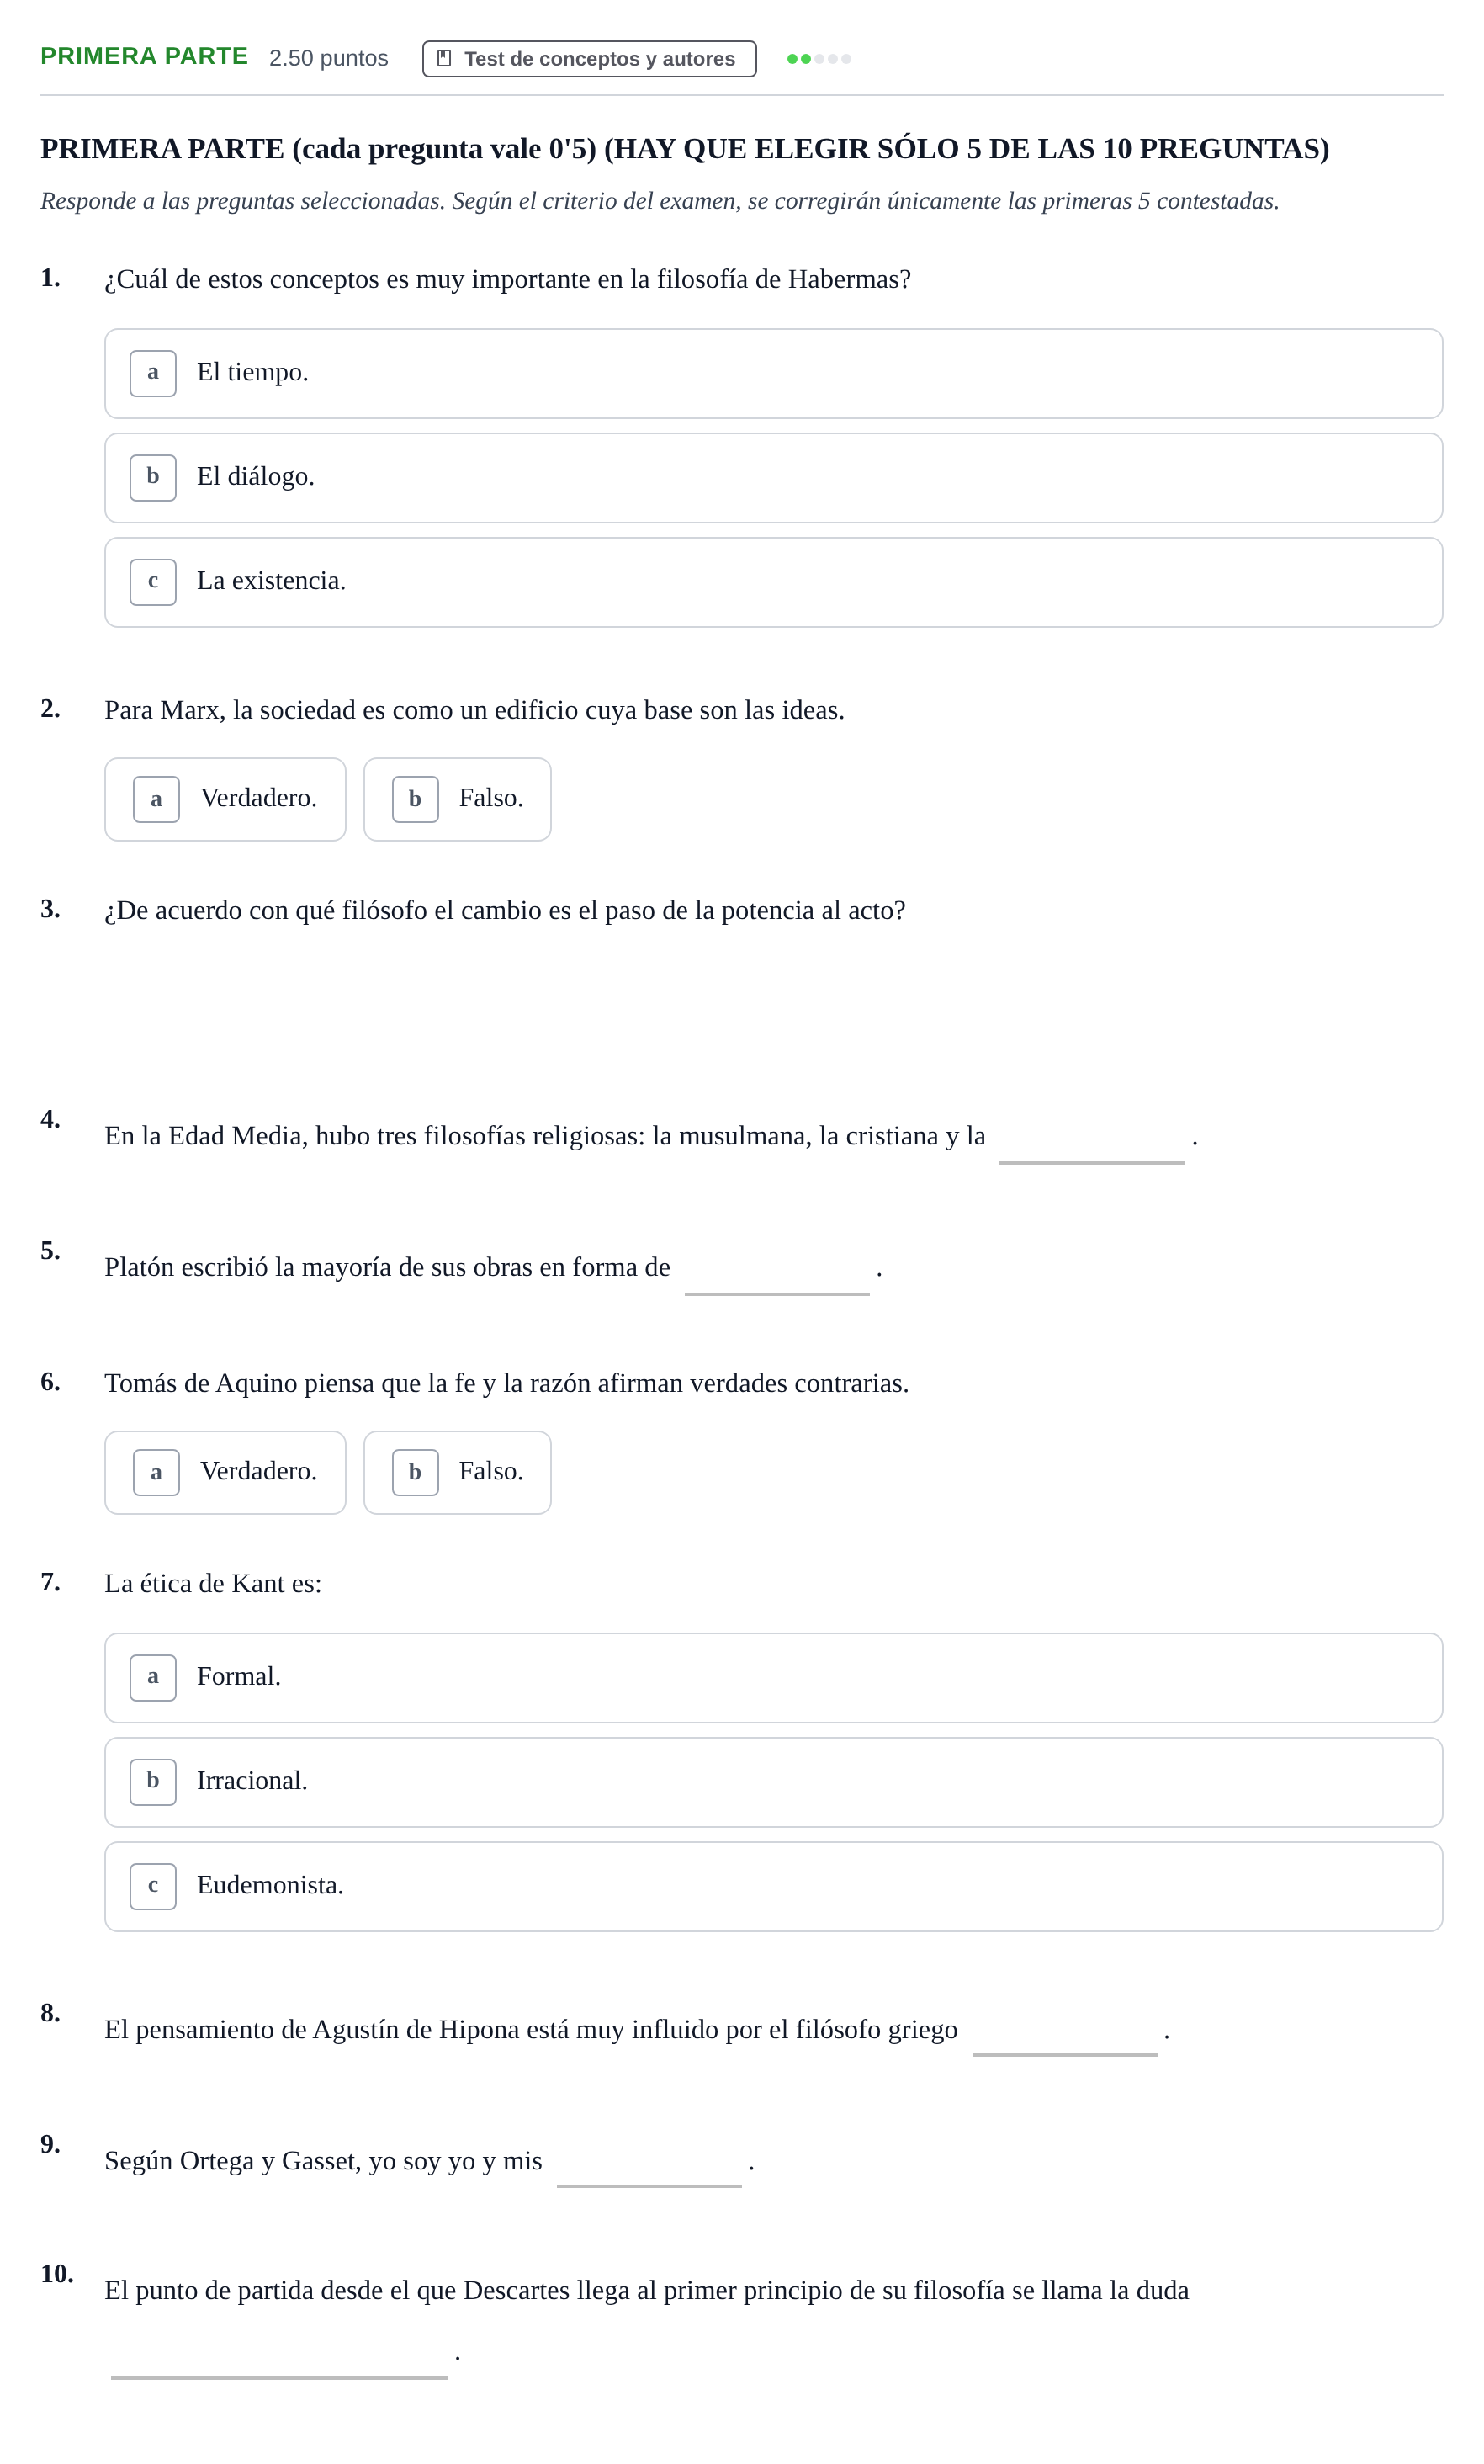Mark 'Falso' for the Marx question
The image size is (1484, 2464).
point(457,799)
